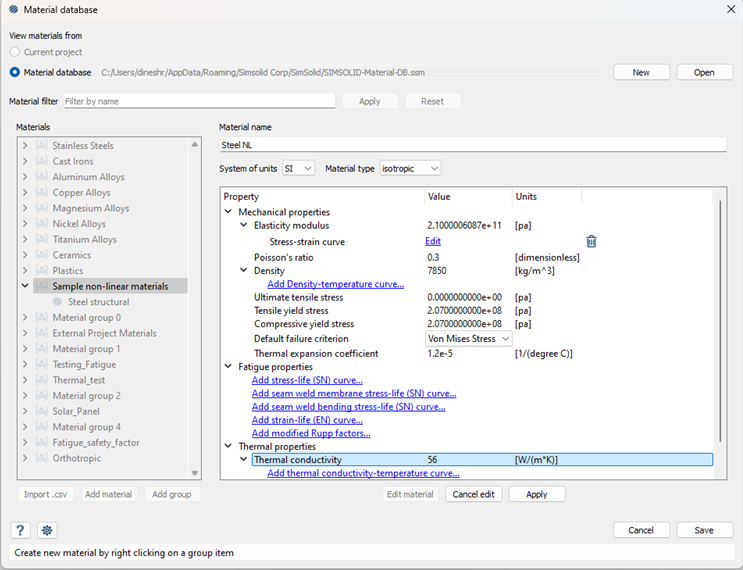The height and width of the screenshot is (570, 743).
Task: Open settings via the gear icon
Action: coord(47,530)
